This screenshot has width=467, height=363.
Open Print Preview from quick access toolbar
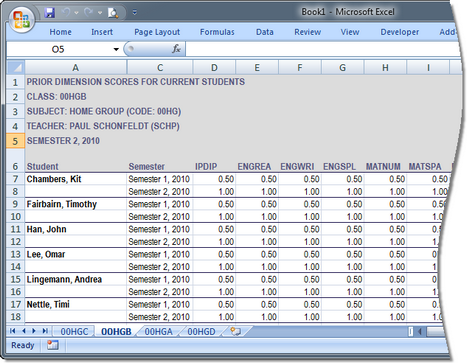[x=113, y=13]
